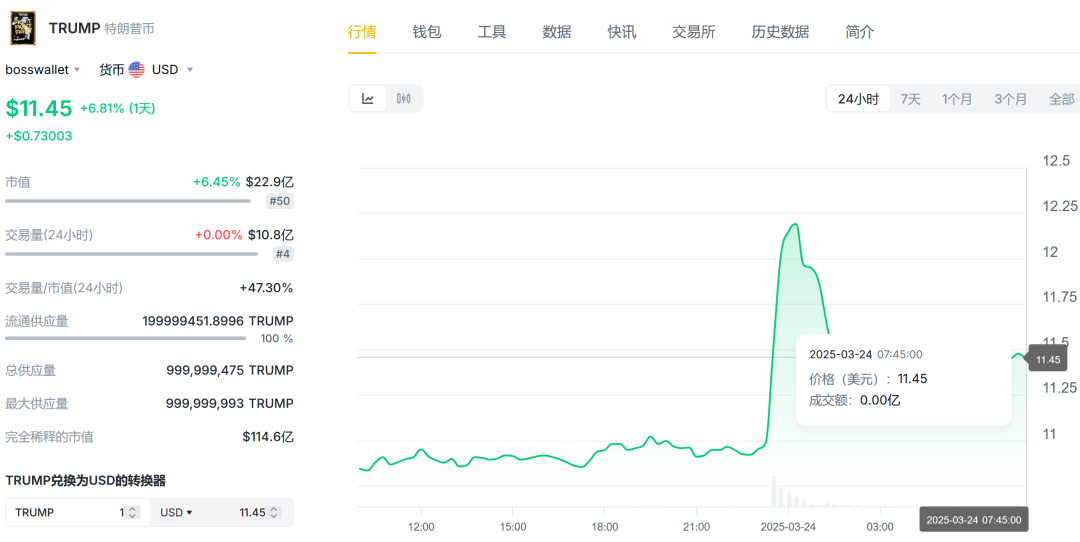Click the volume rank #4 badge
Image resolution: width=1080 pixels, height=542 pixels.
[283, 254]
